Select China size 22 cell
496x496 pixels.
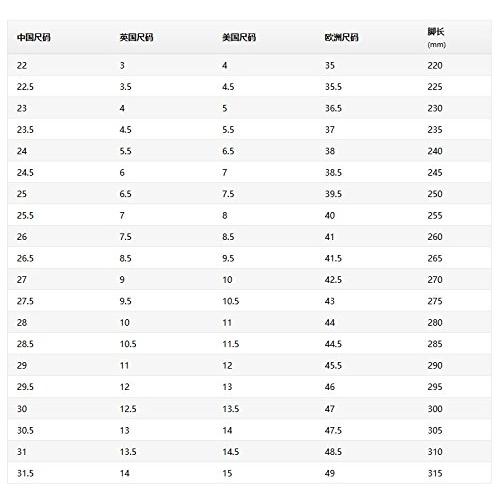tap(22, 65)
